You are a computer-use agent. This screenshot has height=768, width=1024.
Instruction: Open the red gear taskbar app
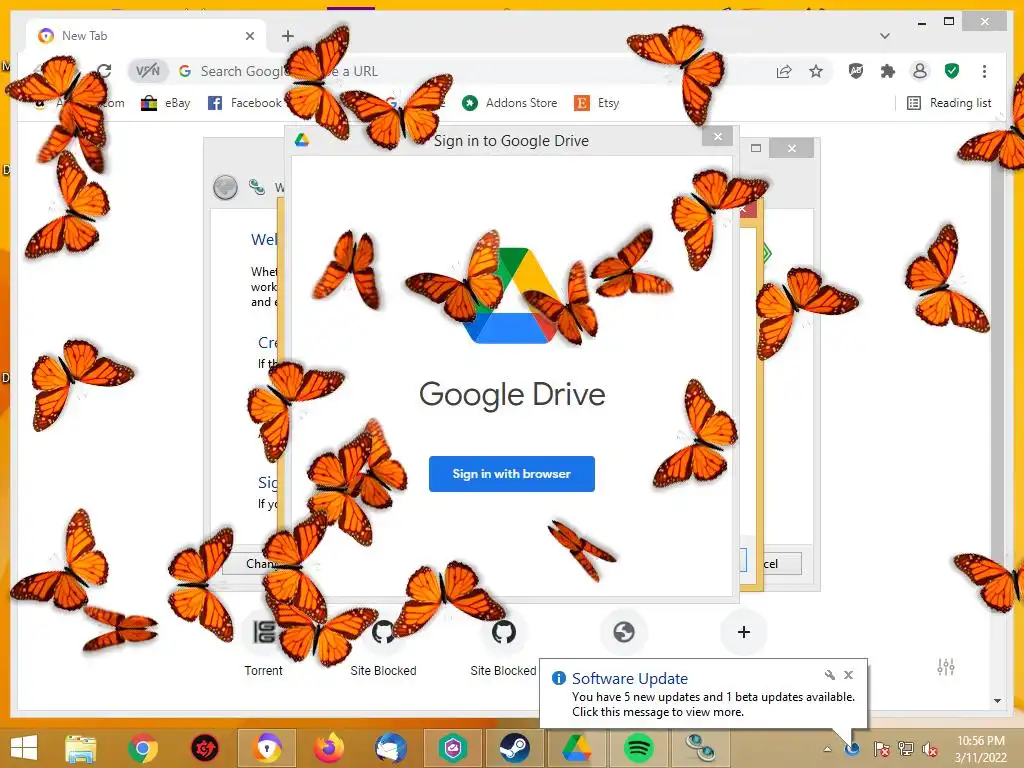[x=204, y=748]
